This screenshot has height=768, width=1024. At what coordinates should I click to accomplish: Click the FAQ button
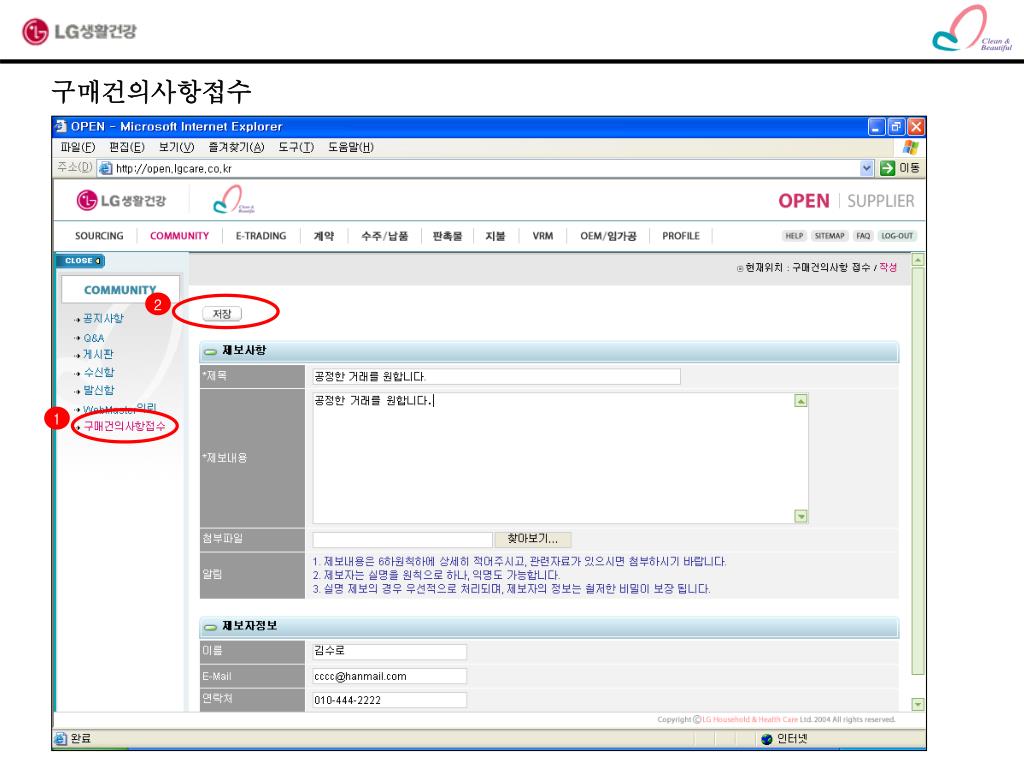pos(863,236)
